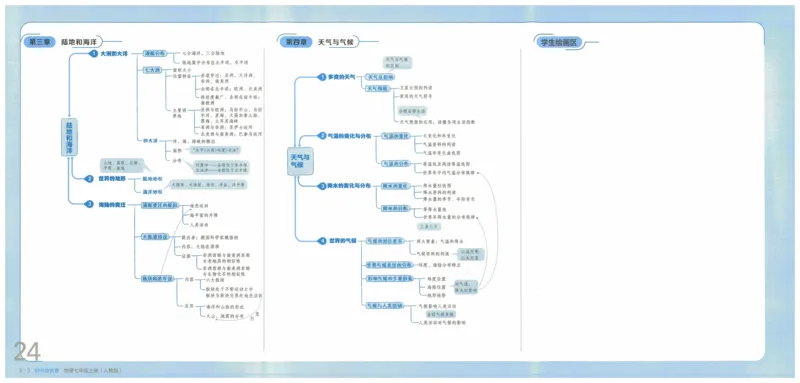This screenshot has height=383, width=800.
Task: Click the numbered circle 3 beside 降水的变化与分布
Action: (322, 186)
